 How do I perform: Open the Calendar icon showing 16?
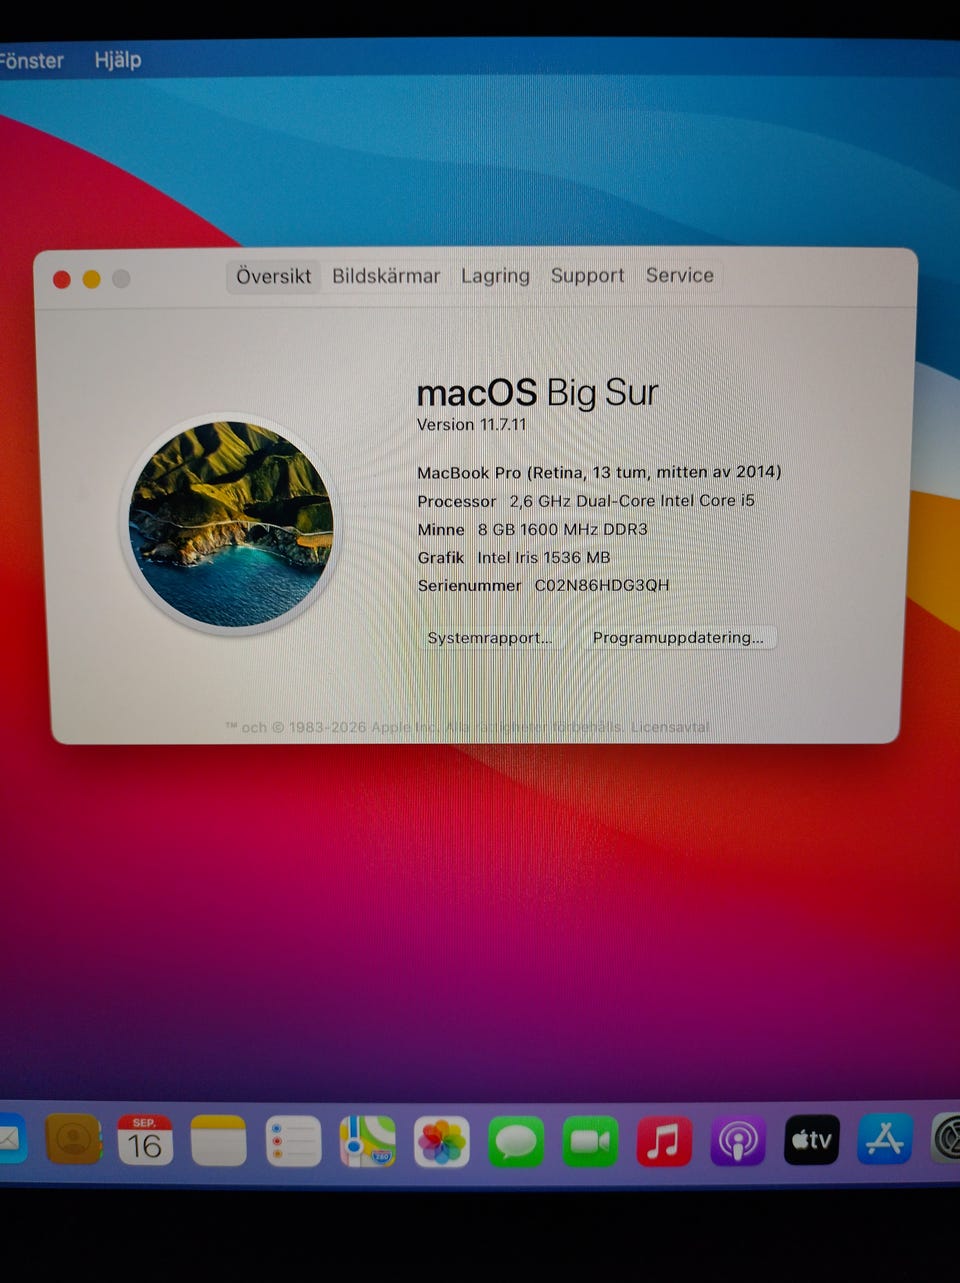[x=145, y=1140]
